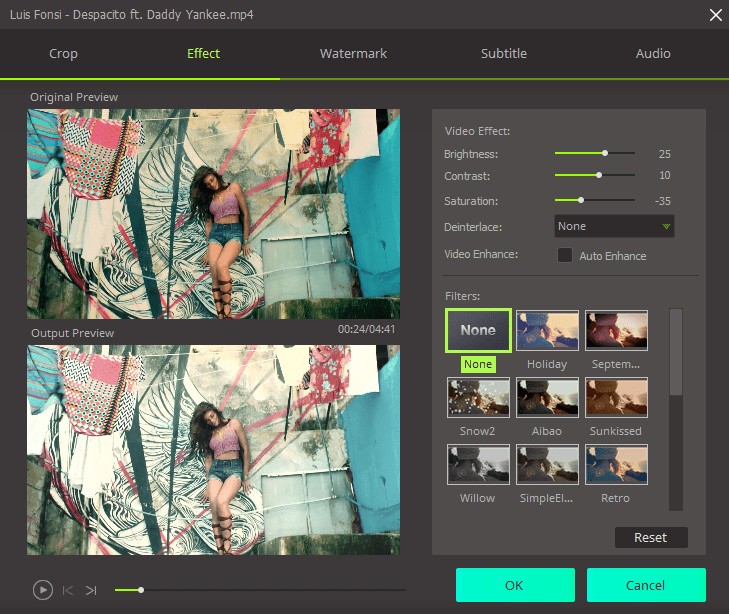Choose the Aibao filter thumbnail

point(547,397)
